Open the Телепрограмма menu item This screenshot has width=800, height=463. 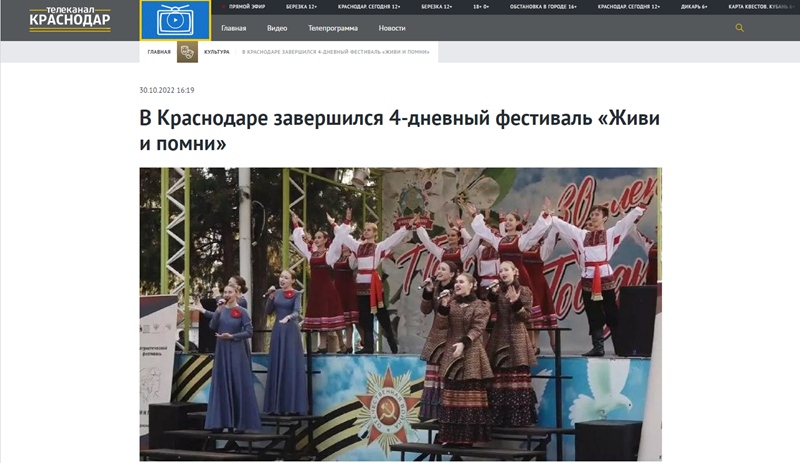pyautogui.click(x=333, y=28)
